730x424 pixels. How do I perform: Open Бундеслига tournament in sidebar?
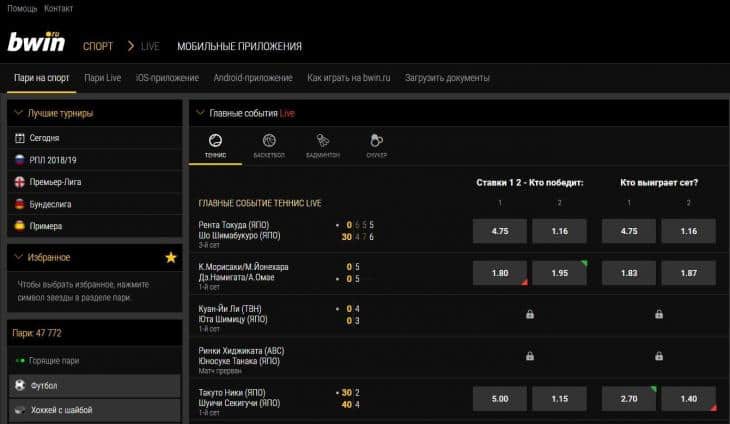(50, 204)
